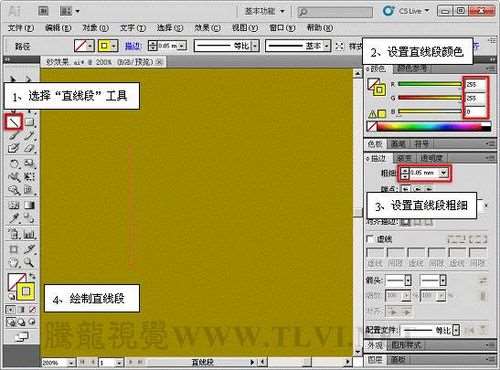This screenshot has height=370, width=500.
Task: Select the Gradient tool
Action: (x=29, y=205)
